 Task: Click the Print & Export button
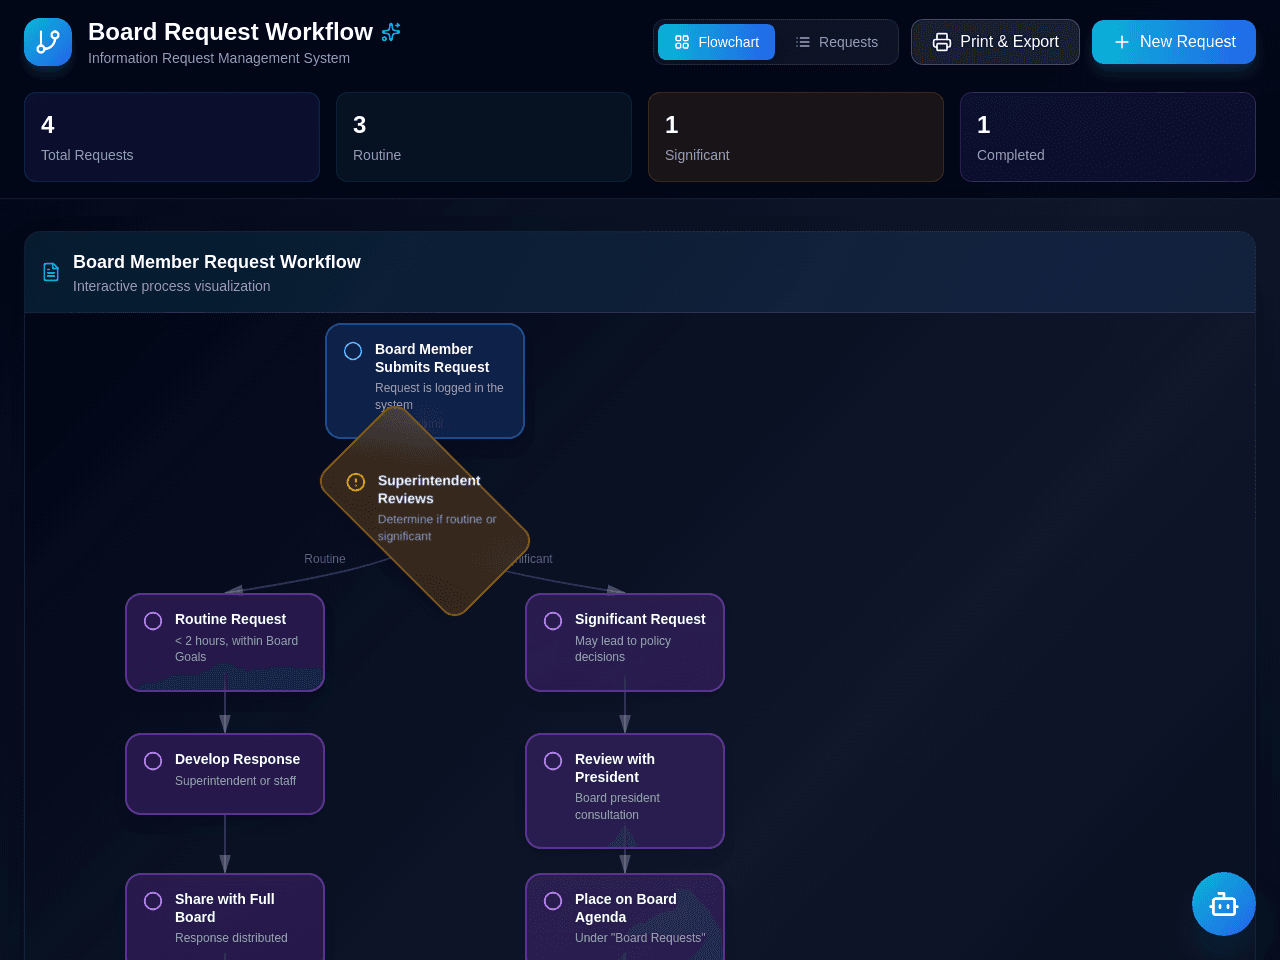coord(995,42)
